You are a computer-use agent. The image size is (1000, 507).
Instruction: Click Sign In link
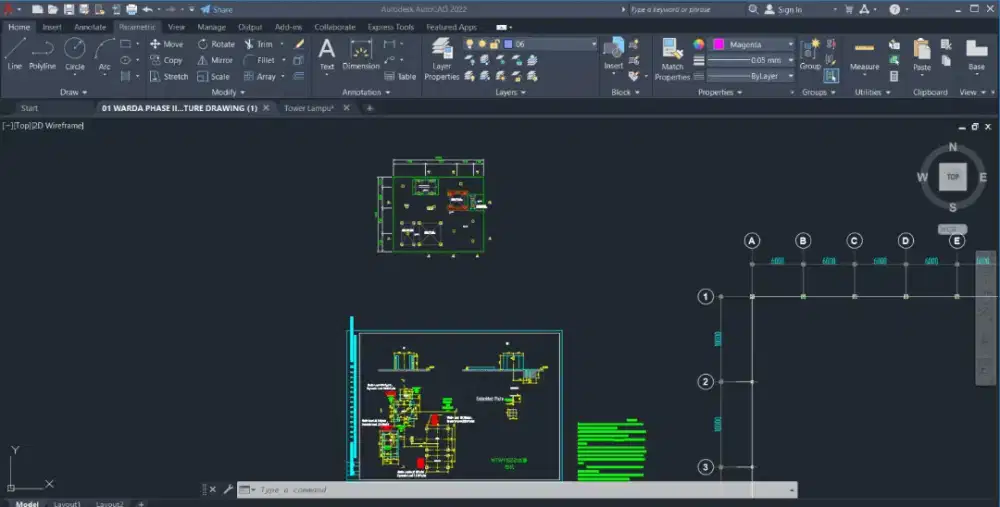coord(789,9)
